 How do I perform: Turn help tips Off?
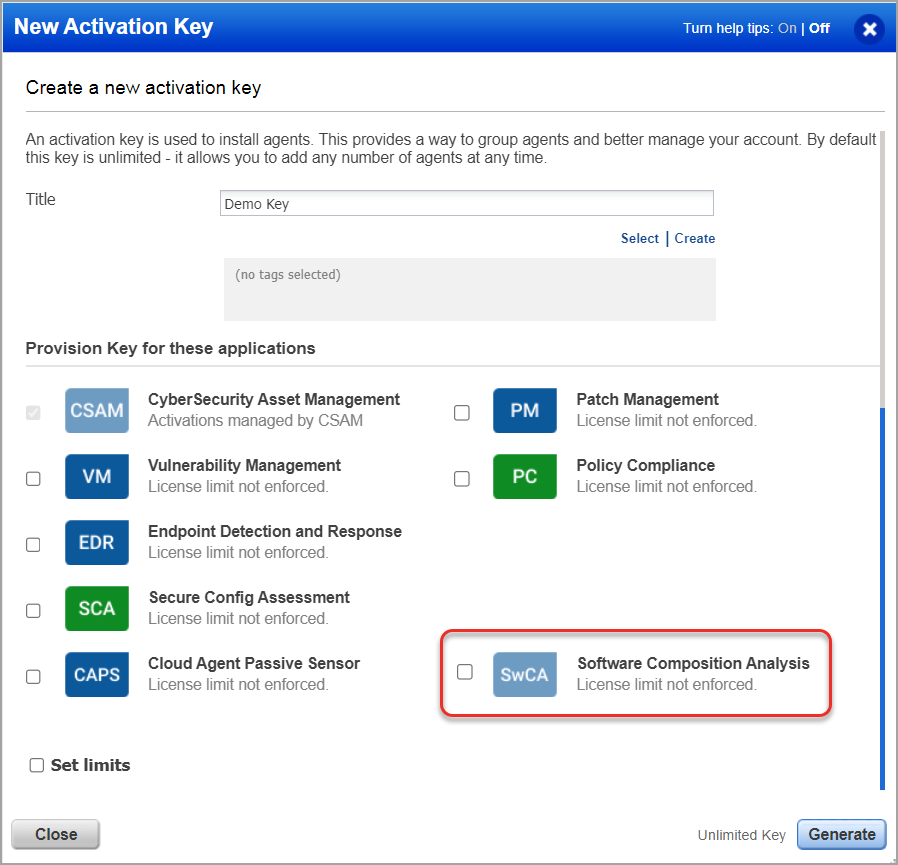[819, 28]
